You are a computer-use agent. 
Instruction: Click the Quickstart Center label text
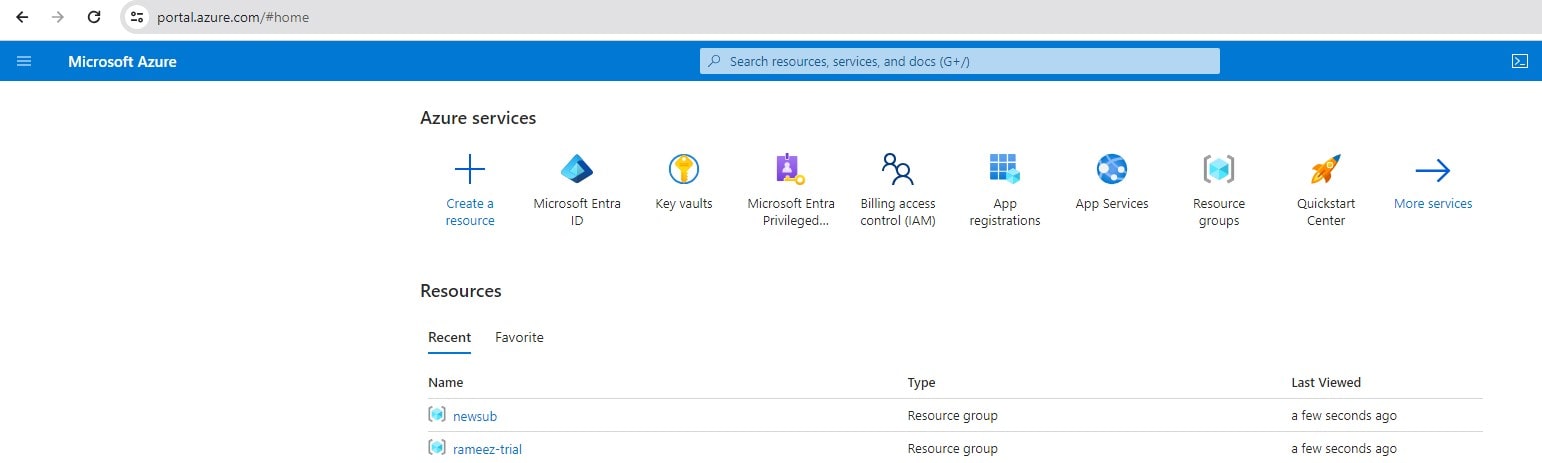[x=1326, y=212]
